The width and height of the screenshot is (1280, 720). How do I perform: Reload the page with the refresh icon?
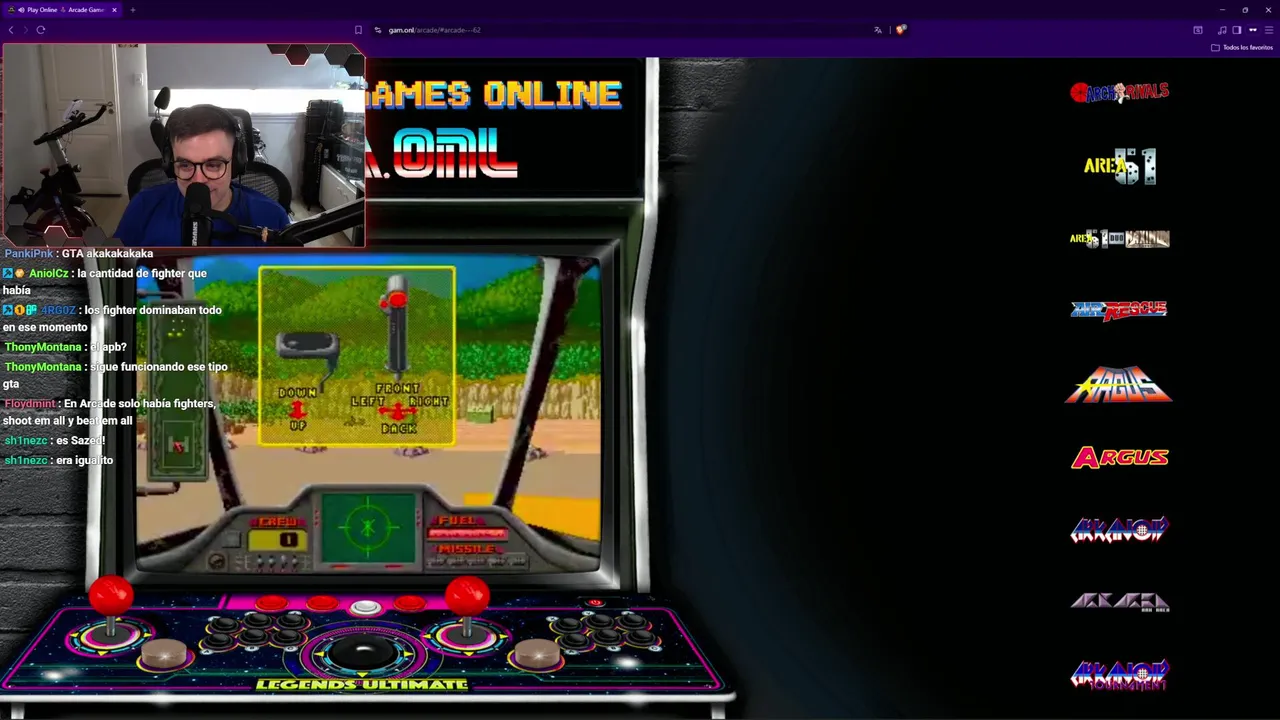41,30
